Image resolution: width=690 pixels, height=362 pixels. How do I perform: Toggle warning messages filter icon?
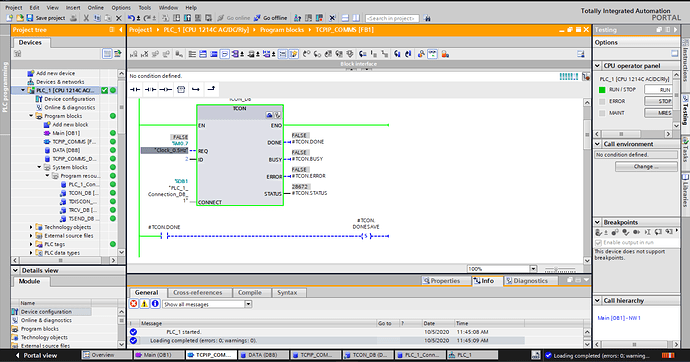point(144,304)
